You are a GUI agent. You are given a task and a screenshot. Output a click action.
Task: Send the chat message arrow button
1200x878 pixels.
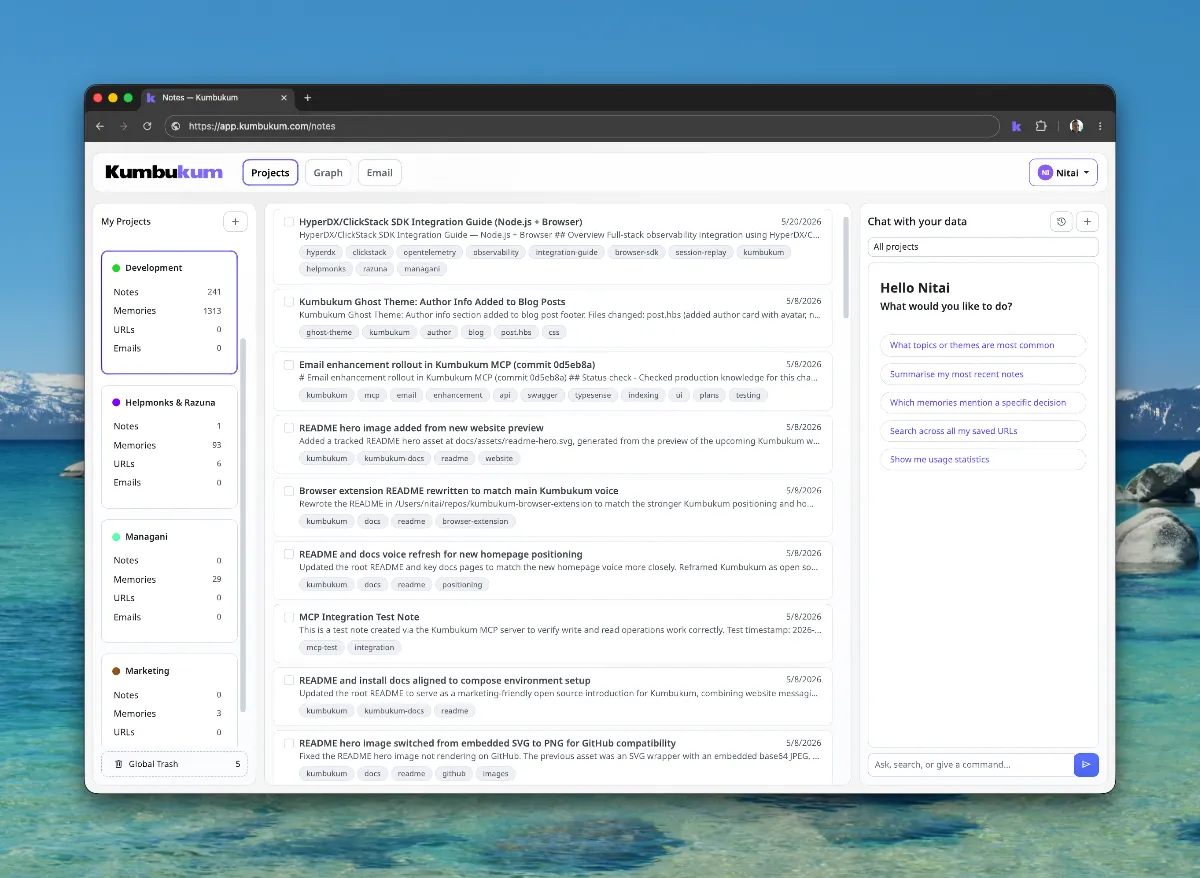(x=1086, y=764)
